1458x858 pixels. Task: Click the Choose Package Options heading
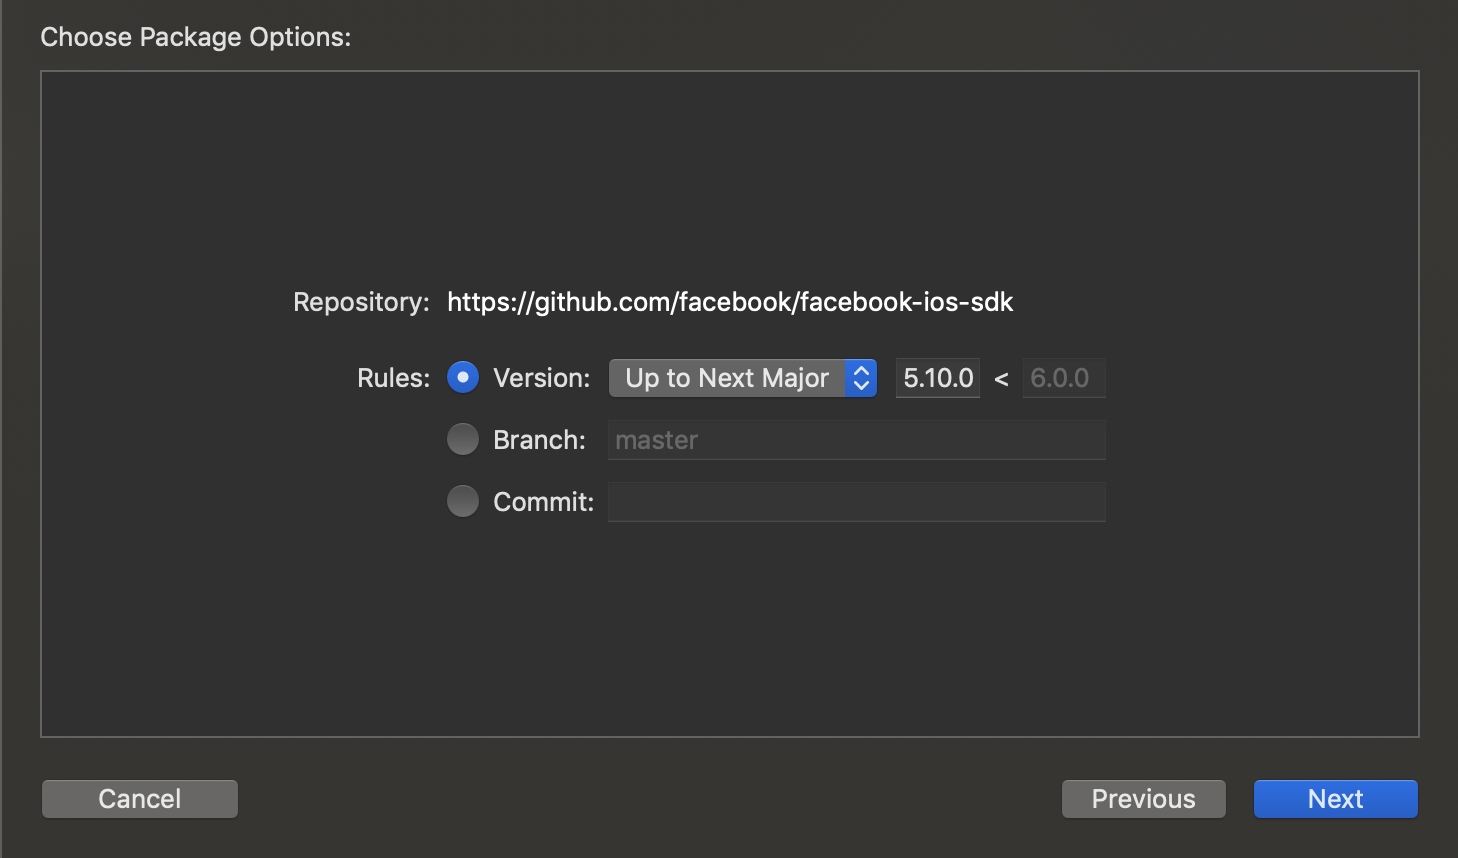click(196, 37)
